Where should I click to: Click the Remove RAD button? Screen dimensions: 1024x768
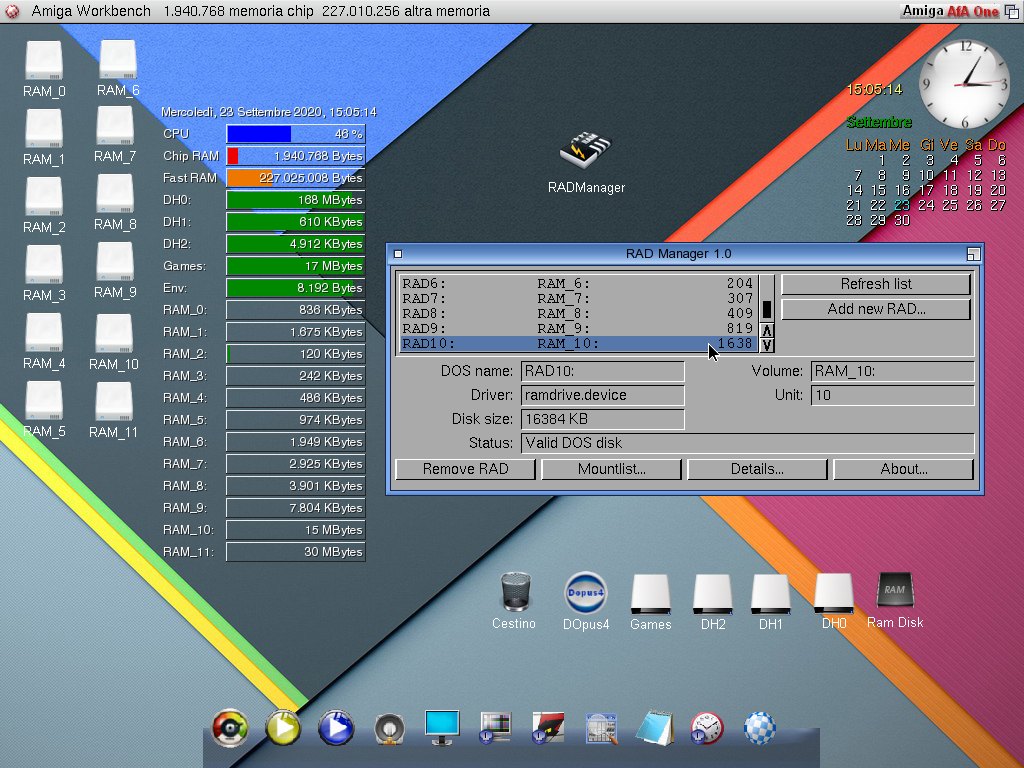click(x=465, y=469)
